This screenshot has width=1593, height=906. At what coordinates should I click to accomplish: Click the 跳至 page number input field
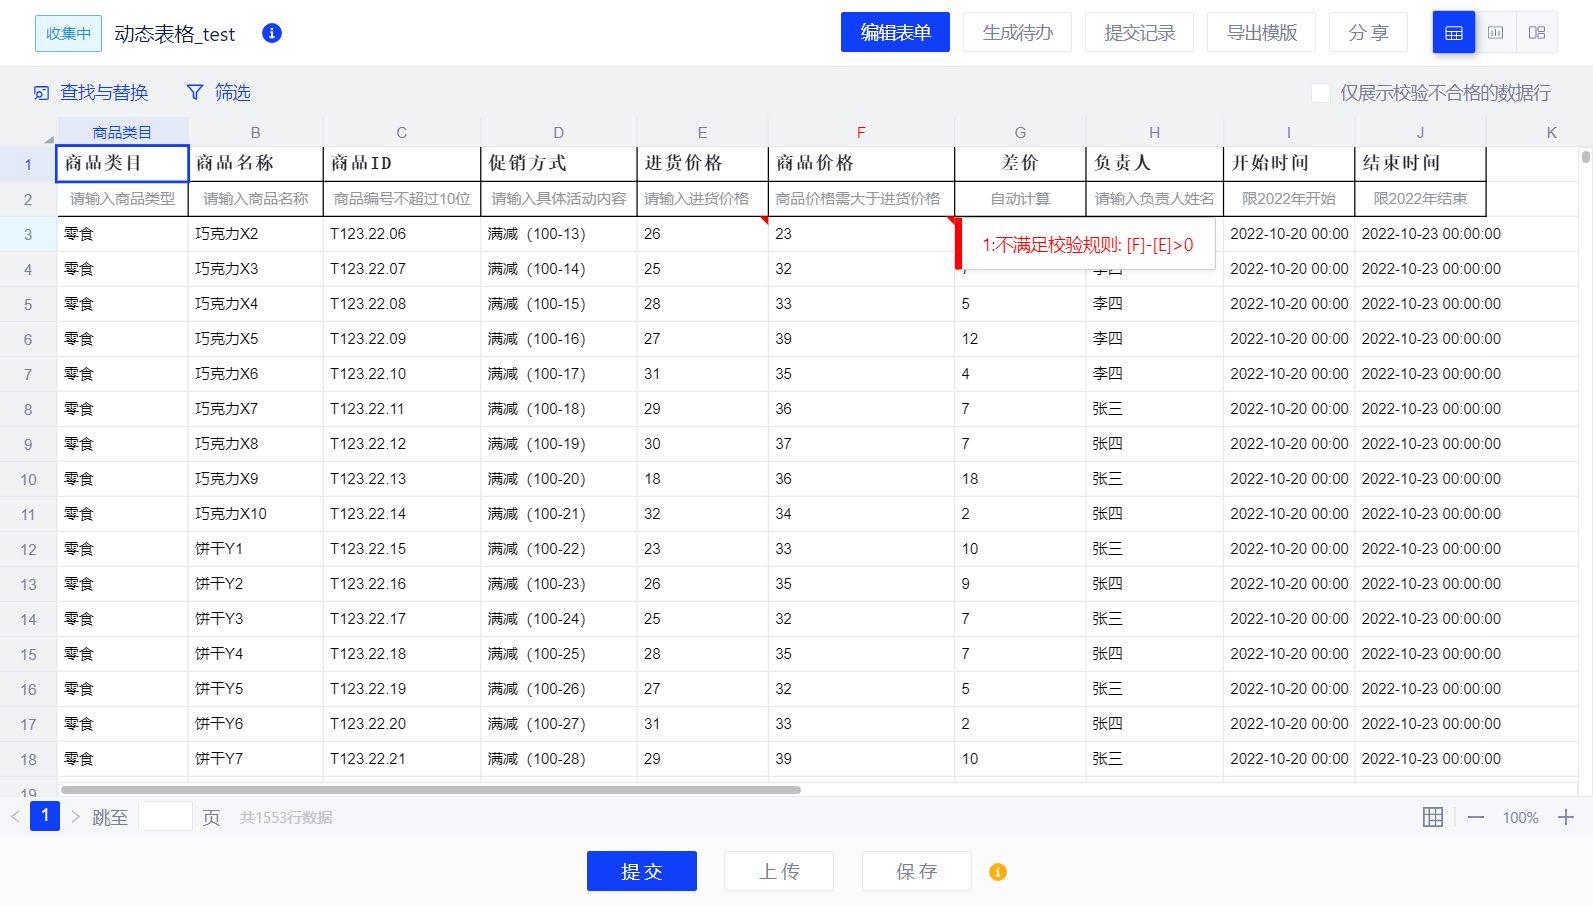(165, 817)
